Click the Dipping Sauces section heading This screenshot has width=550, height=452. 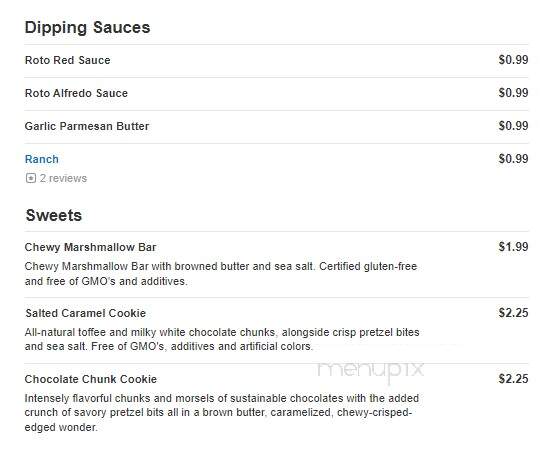(87, 28)
